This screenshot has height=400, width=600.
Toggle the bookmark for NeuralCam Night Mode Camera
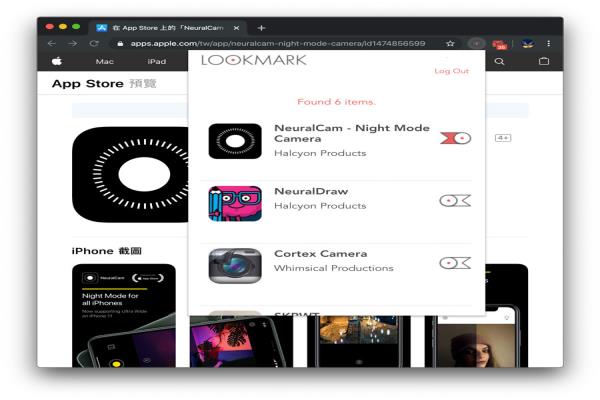(455, 138)
